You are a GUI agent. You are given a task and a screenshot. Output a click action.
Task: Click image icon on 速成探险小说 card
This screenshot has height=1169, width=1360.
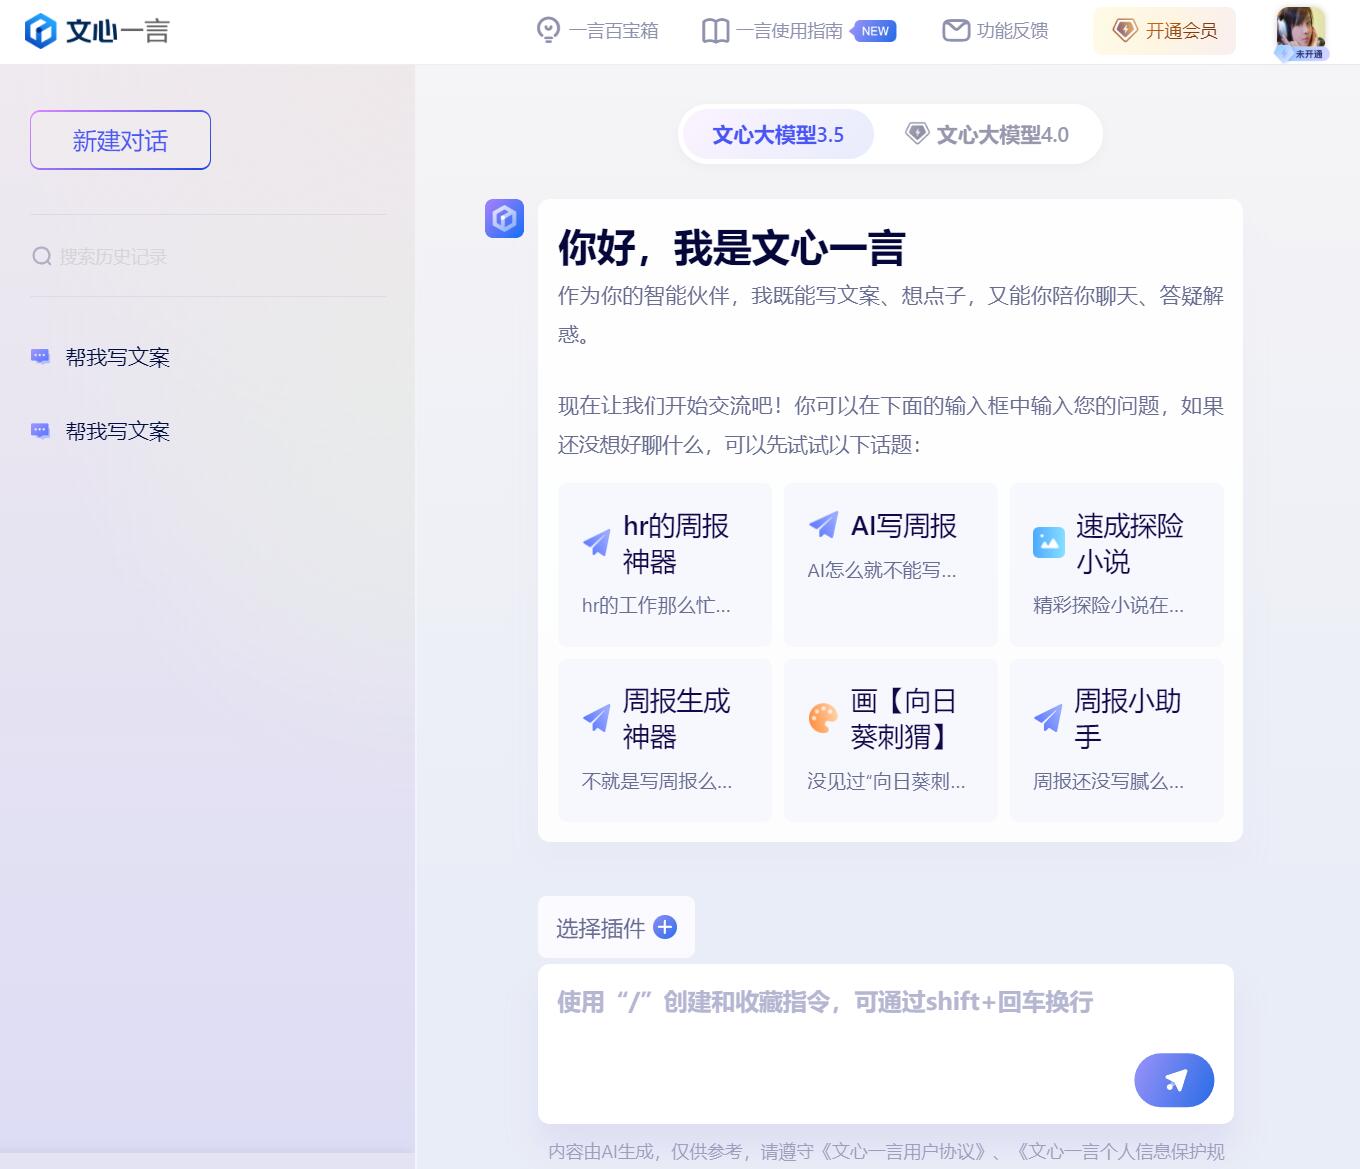click(1048, 542)
